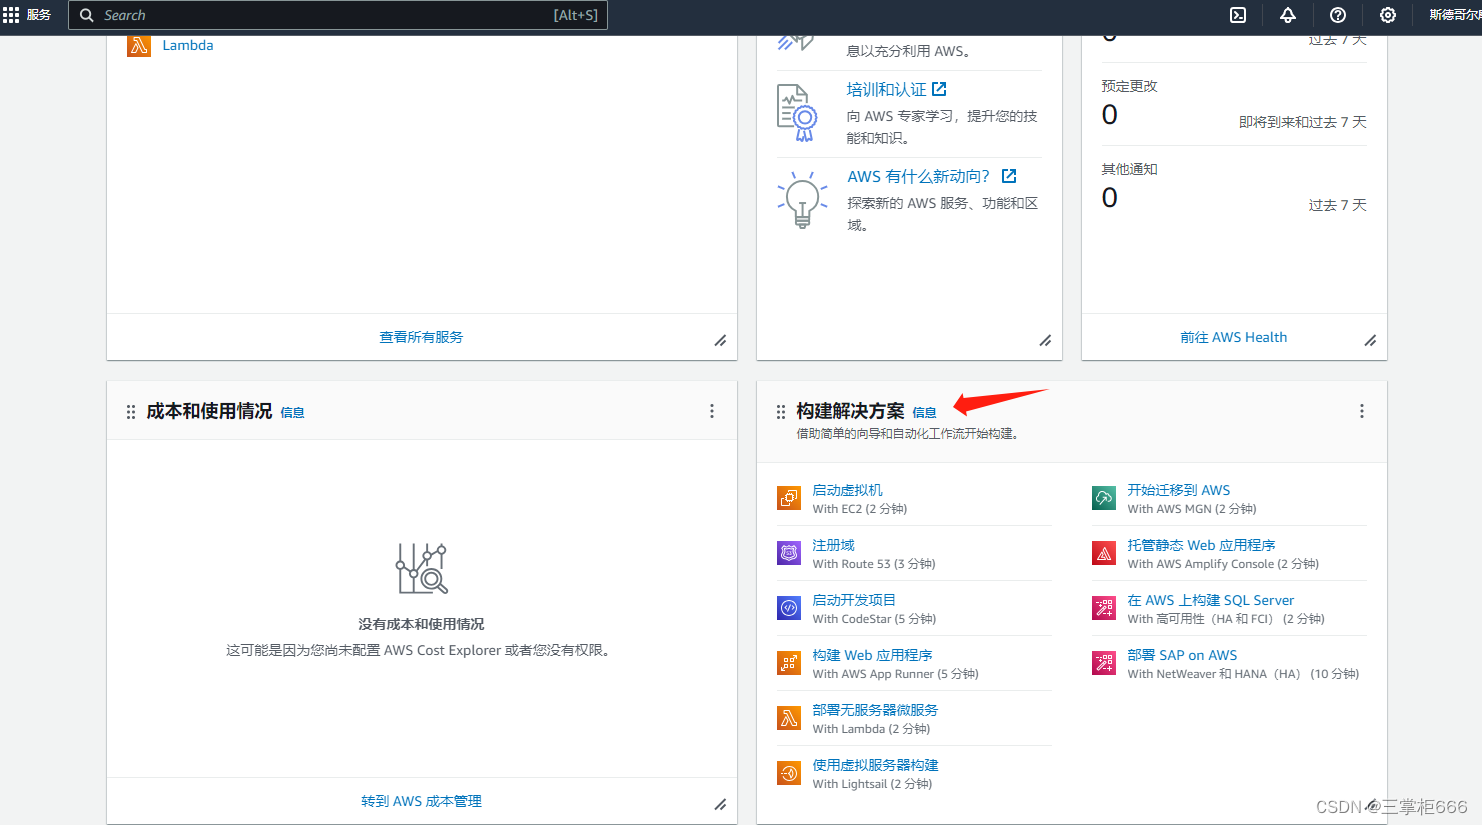Grab the 成本和使用情况 widget drag handle

pos(131,412)
